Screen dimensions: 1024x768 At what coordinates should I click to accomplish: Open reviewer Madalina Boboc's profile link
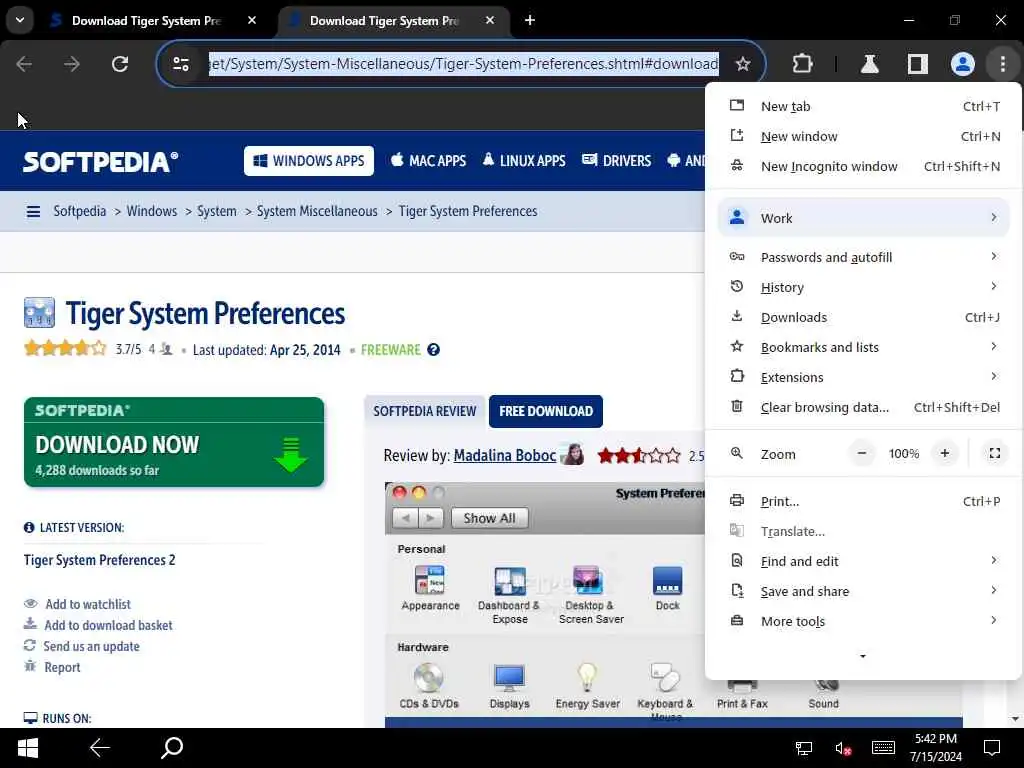505,455
